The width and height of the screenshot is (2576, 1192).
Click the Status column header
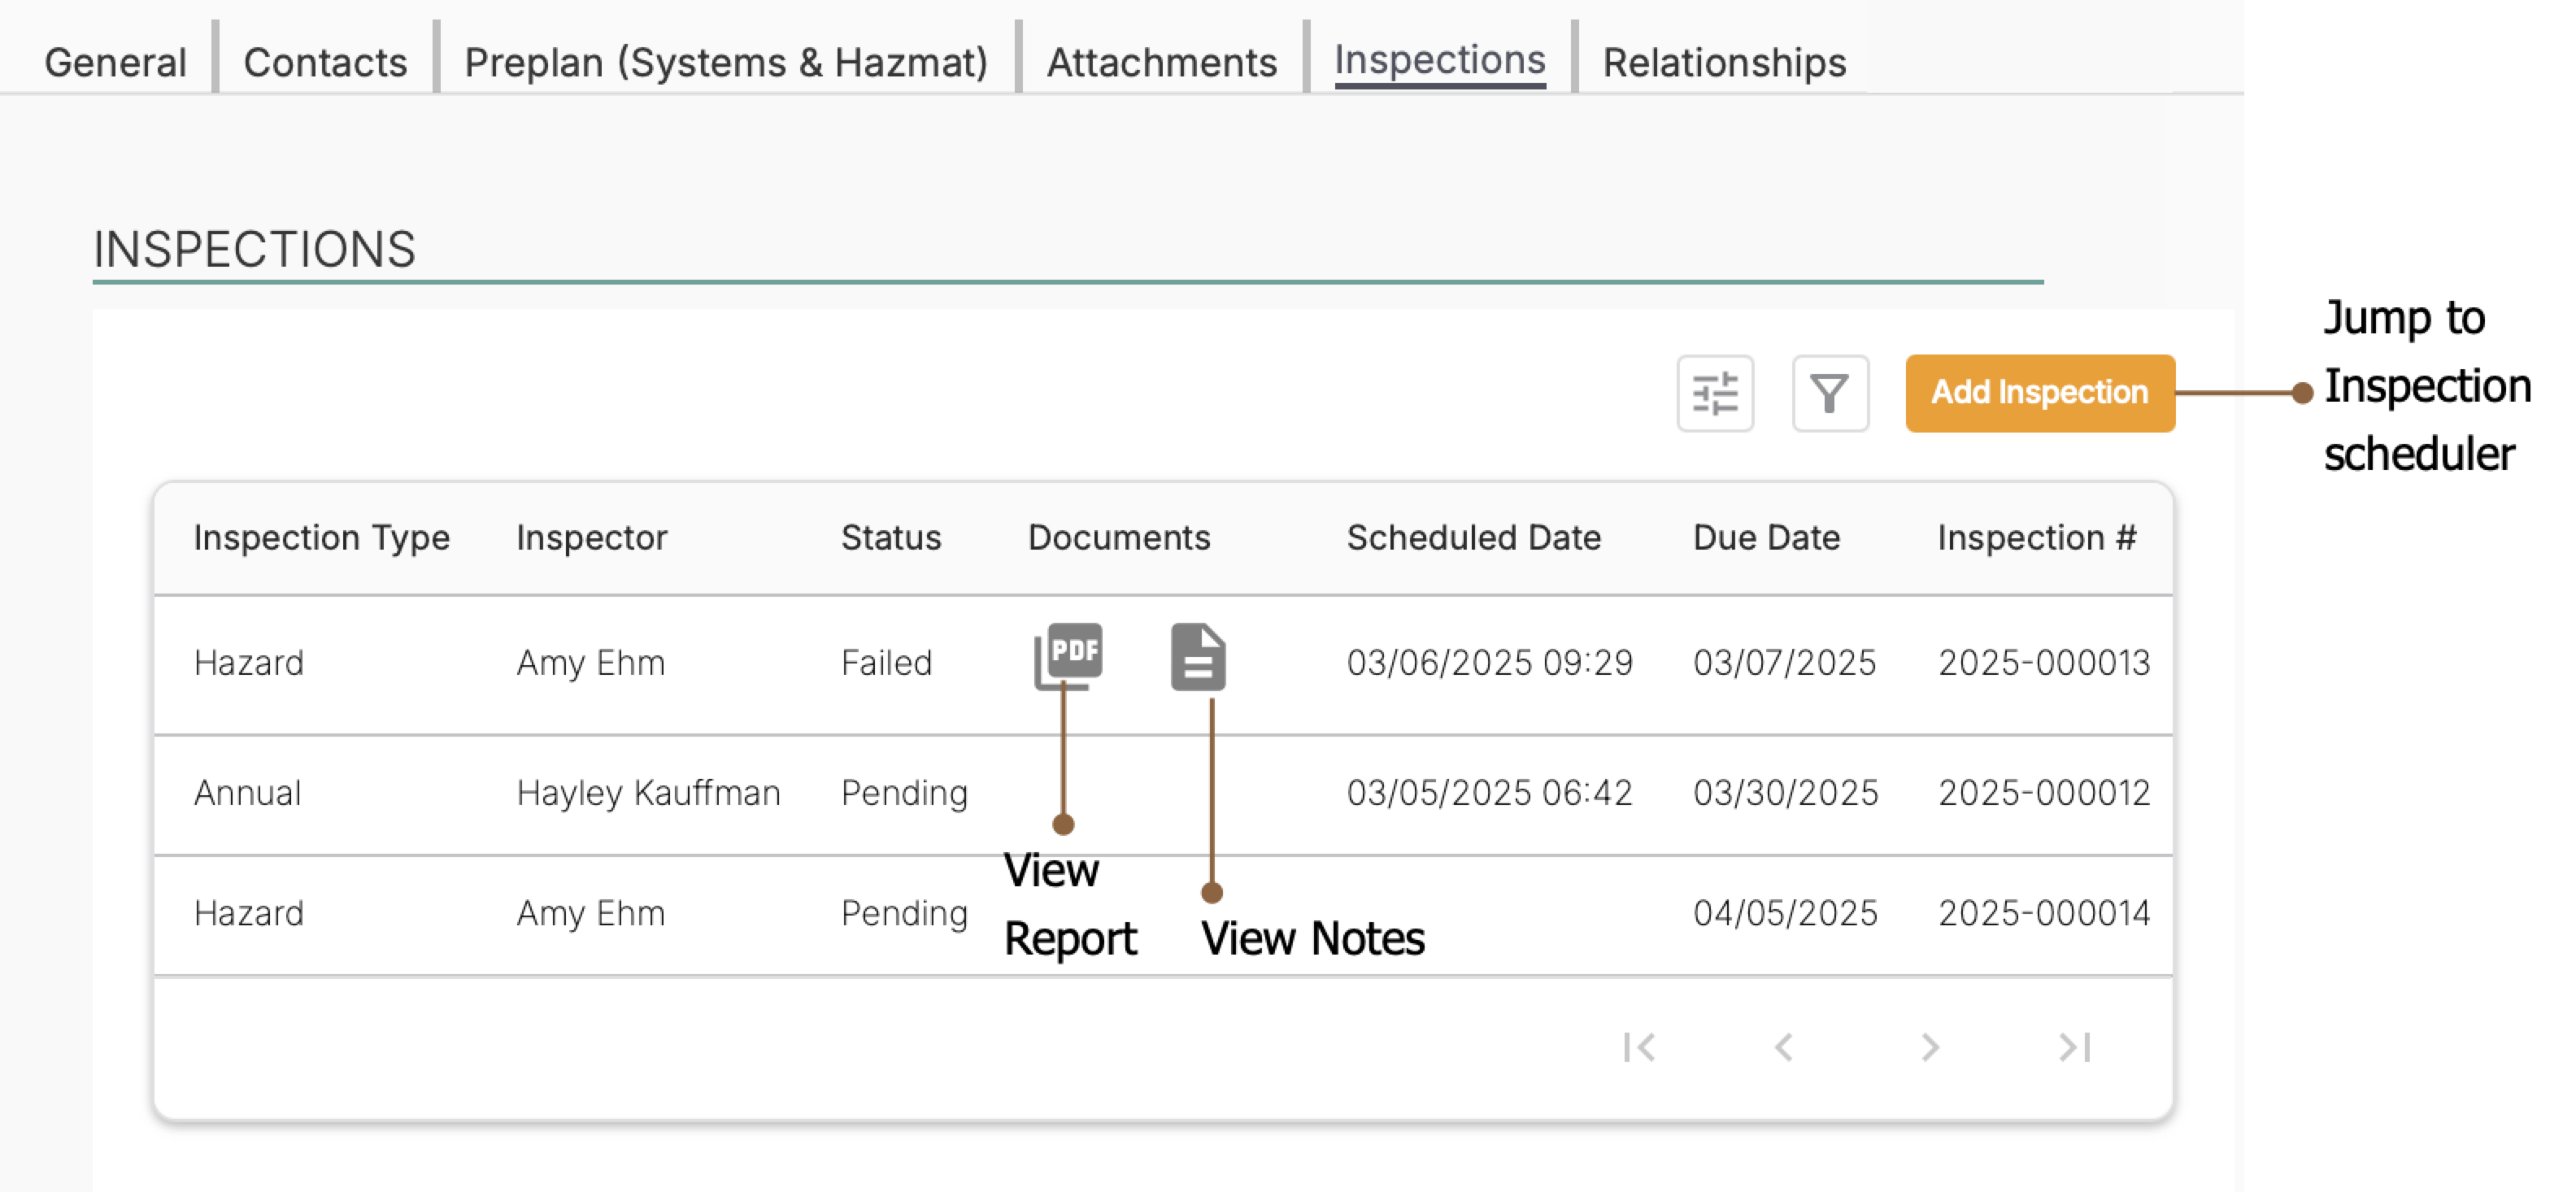tap(890, 538)
